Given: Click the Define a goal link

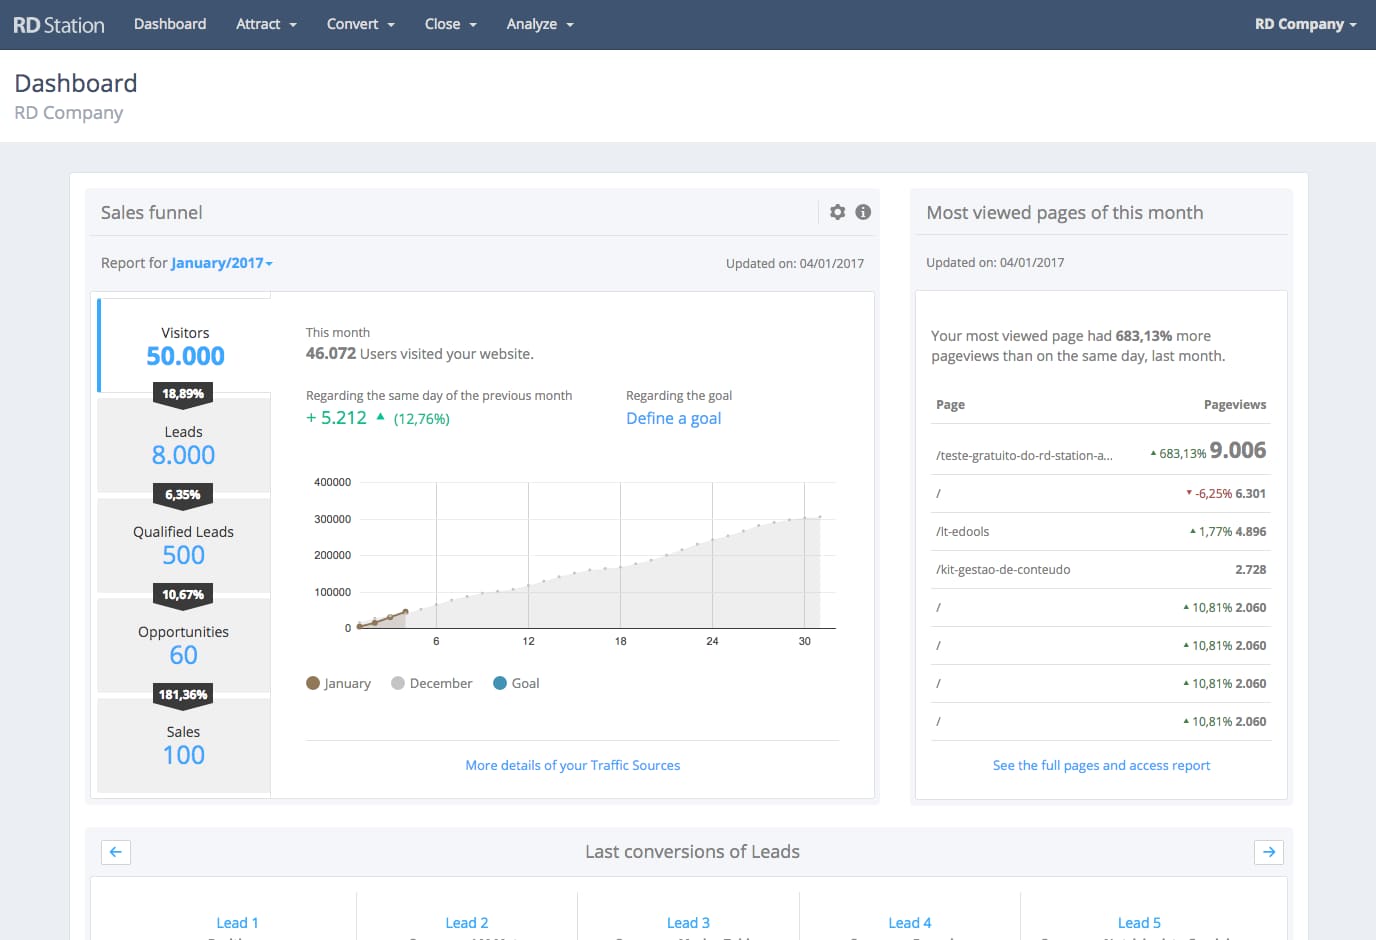Looking at the screenshot, I should [673, 418].
